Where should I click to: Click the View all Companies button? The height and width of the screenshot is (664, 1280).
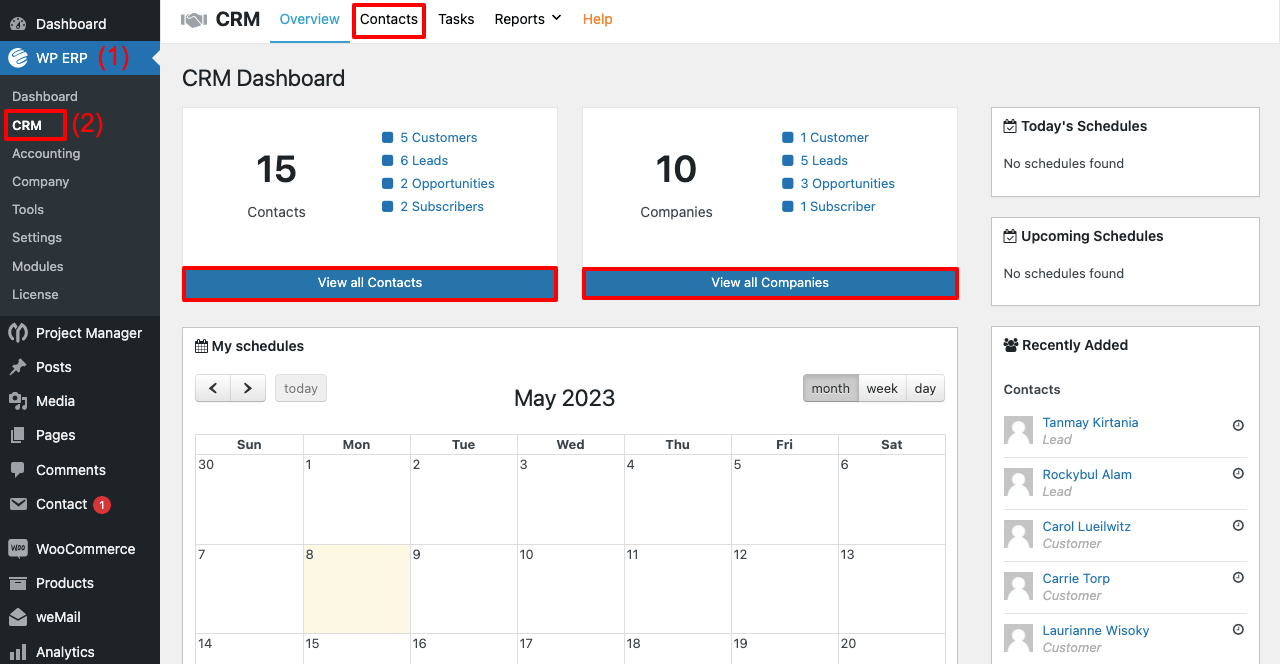[770, 283]
